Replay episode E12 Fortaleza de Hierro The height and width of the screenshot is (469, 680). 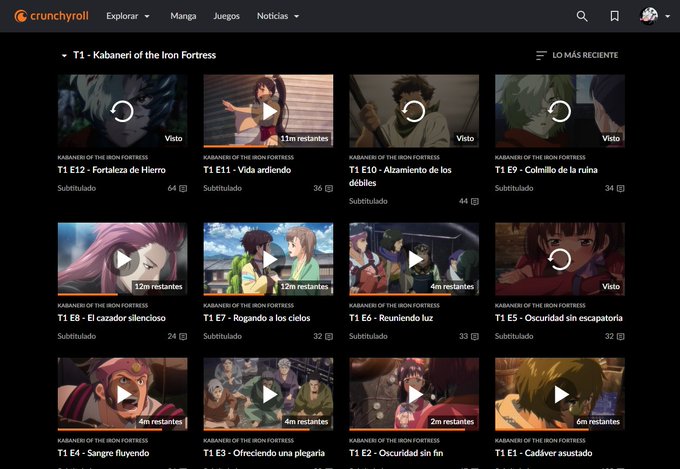click(x=122, y=111)
